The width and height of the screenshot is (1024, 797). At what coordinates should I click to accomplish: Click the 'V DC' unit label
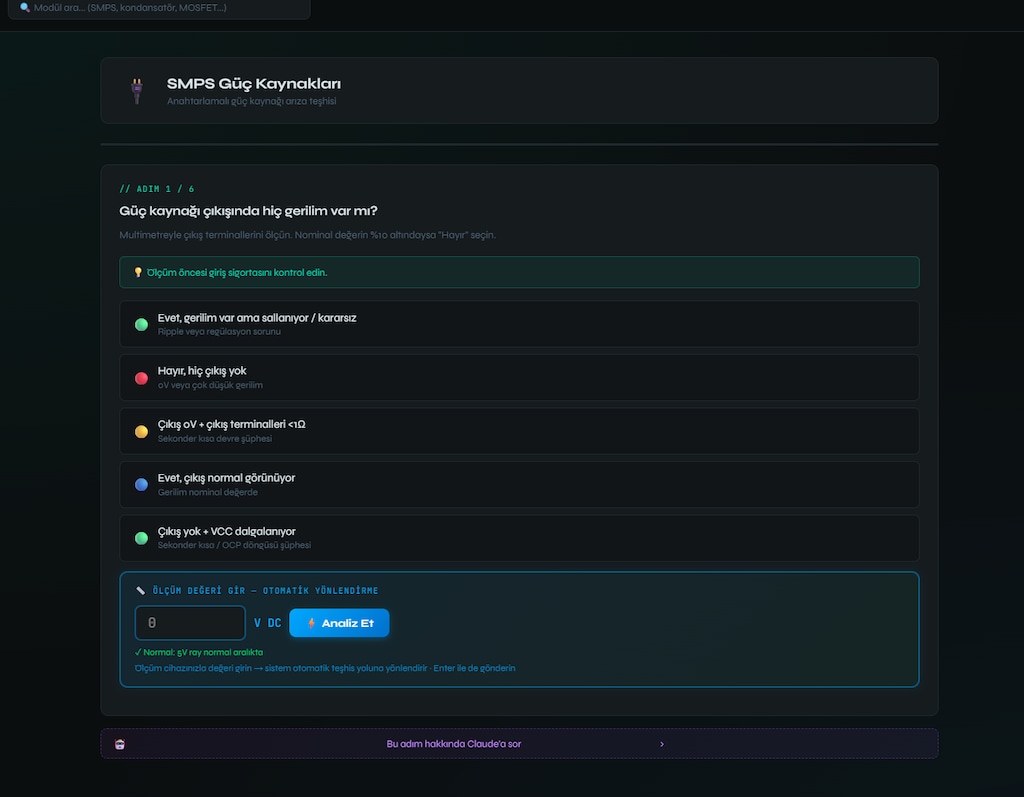point(267,623)
